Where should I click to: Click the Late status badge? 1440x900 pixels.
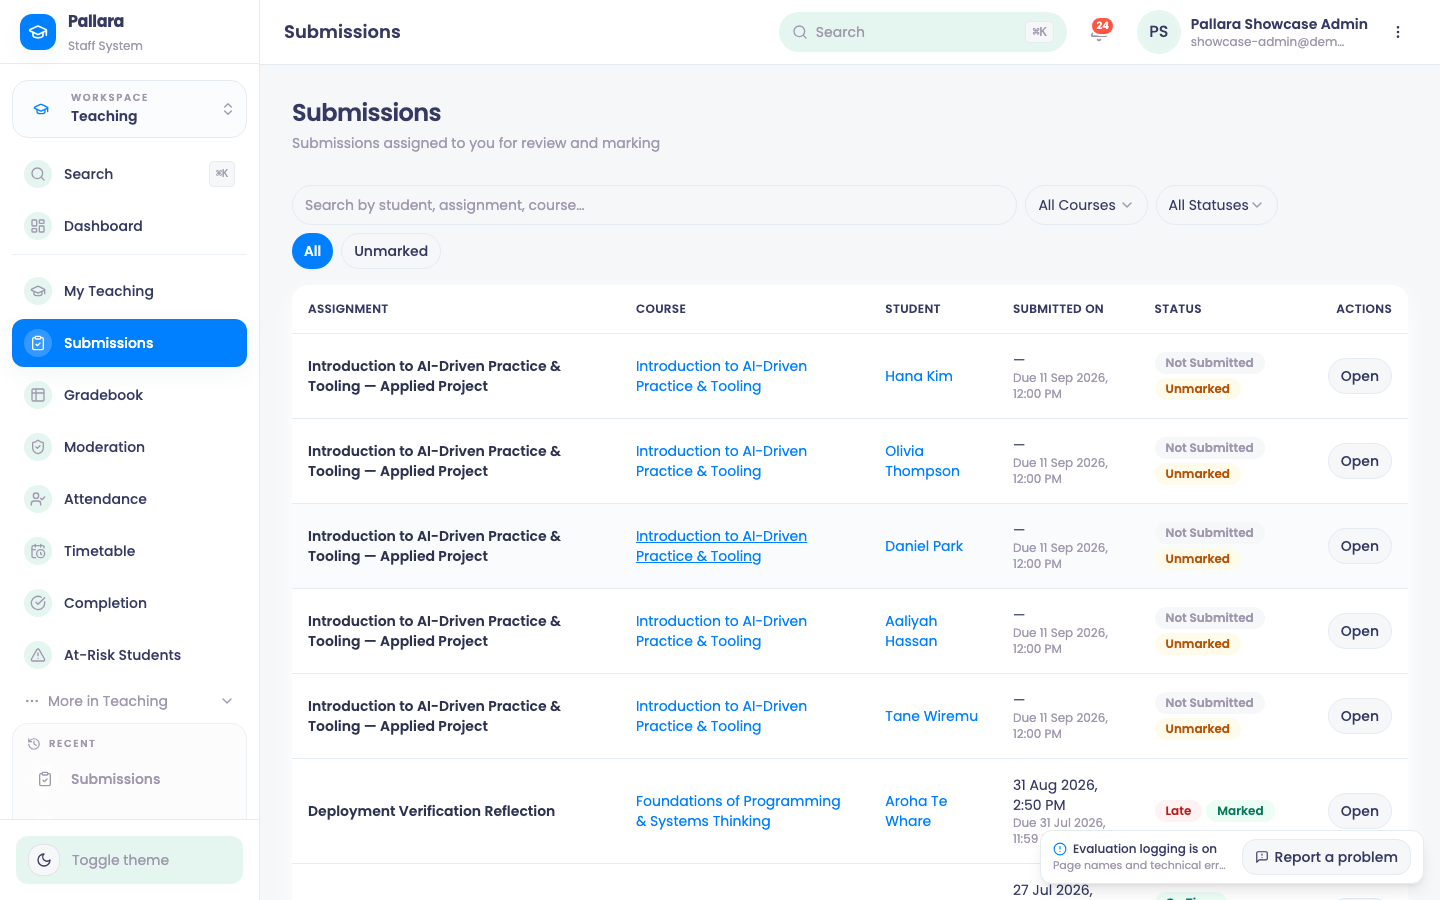tap(1178, 811)
